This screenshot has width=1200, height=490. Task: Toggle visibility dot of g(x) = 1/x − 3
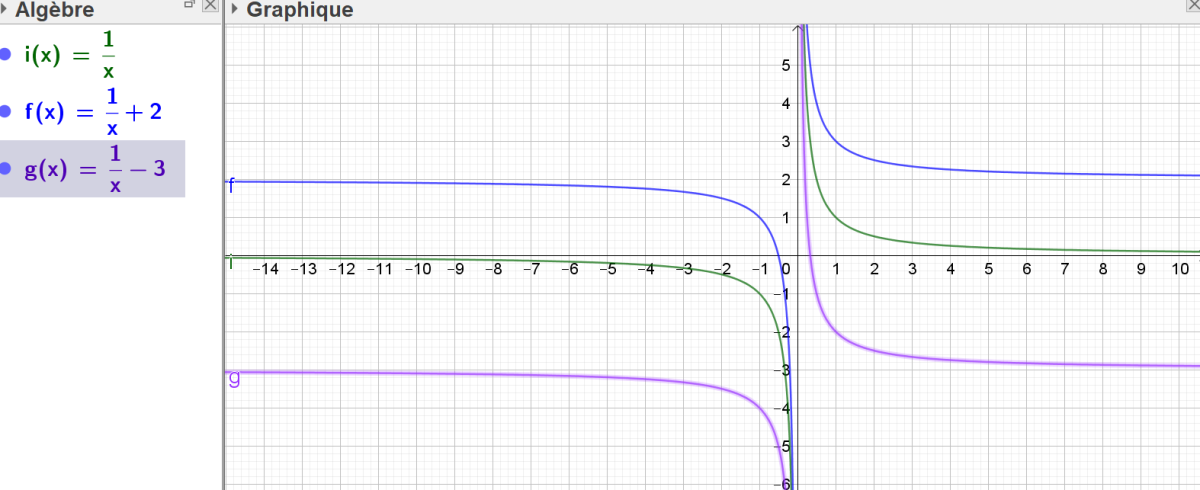point(6,168)
